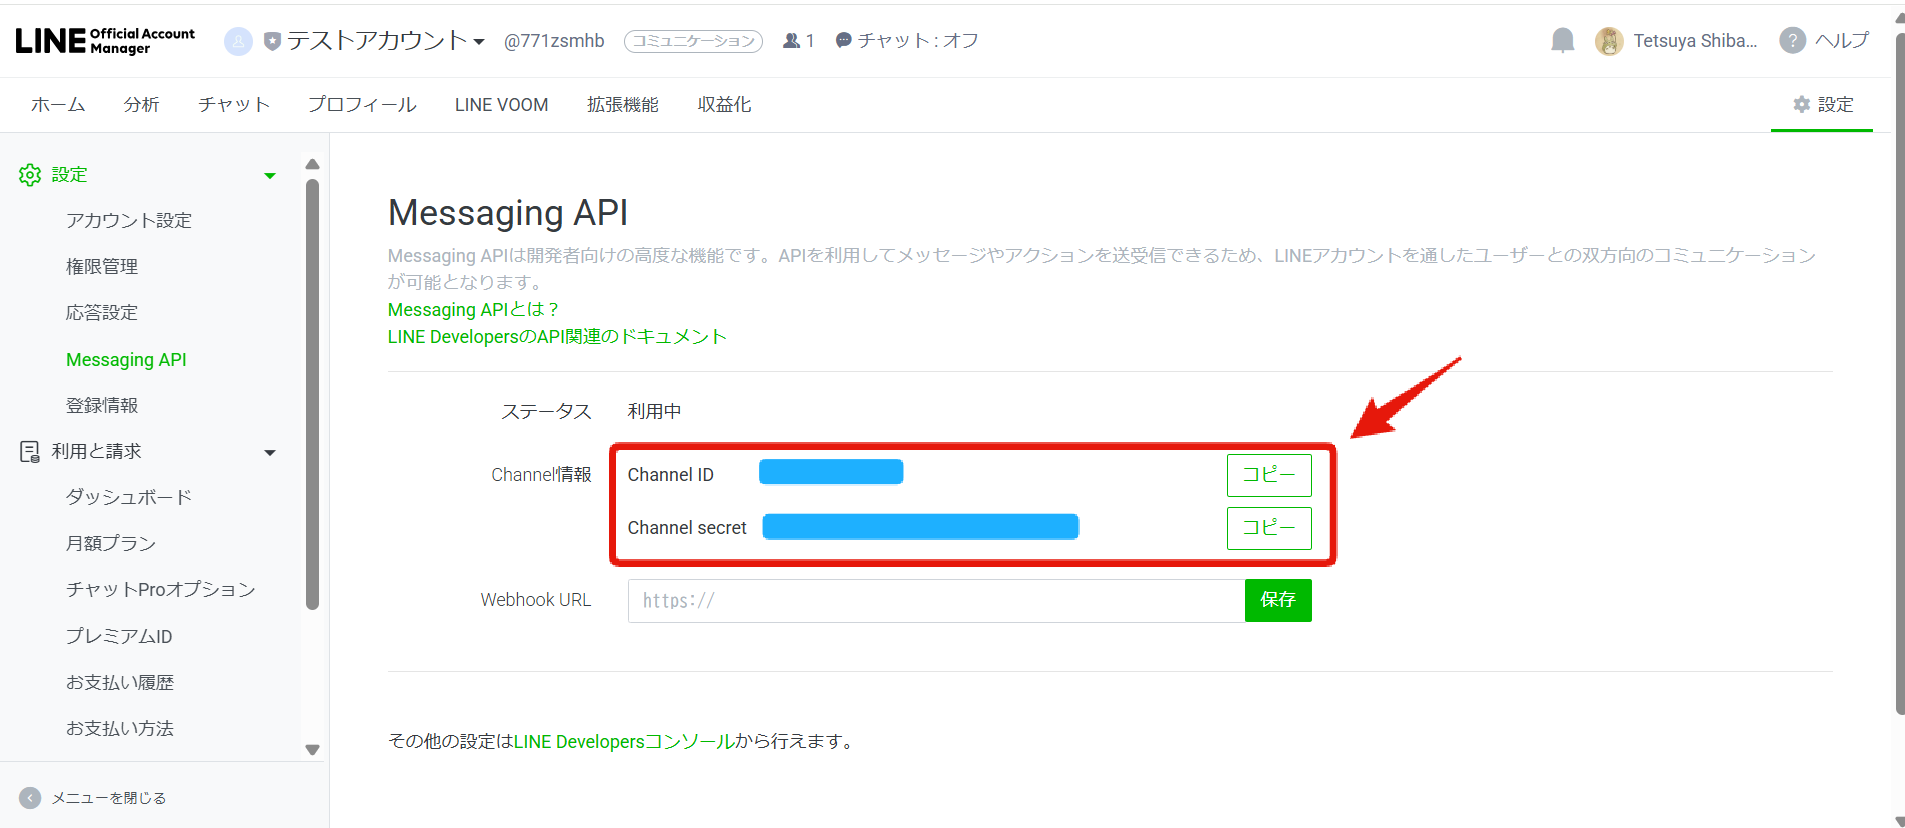Open チャットProオプション in the sidebar
This screenshot has height=828, width=1905.
coord(161,590)
